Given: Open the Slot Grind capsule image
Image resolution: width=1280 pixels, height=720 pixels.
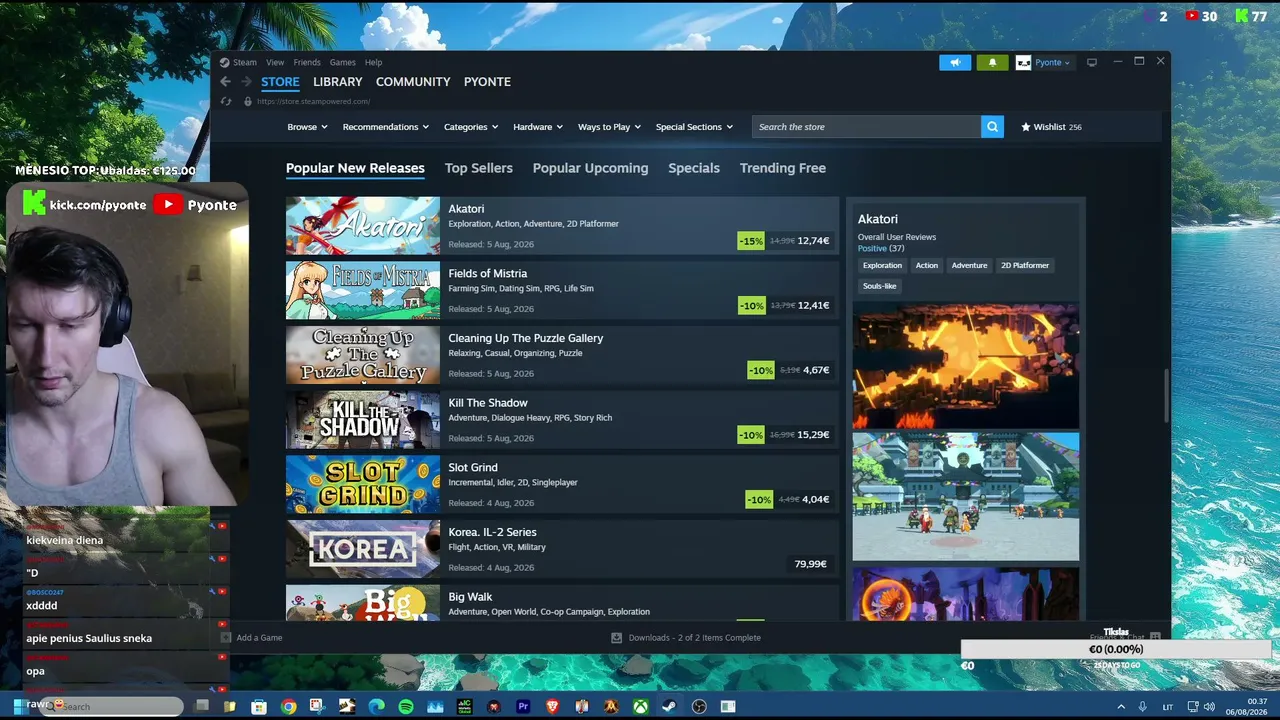Looking at the screenshot, I should (x=363, y=485).
